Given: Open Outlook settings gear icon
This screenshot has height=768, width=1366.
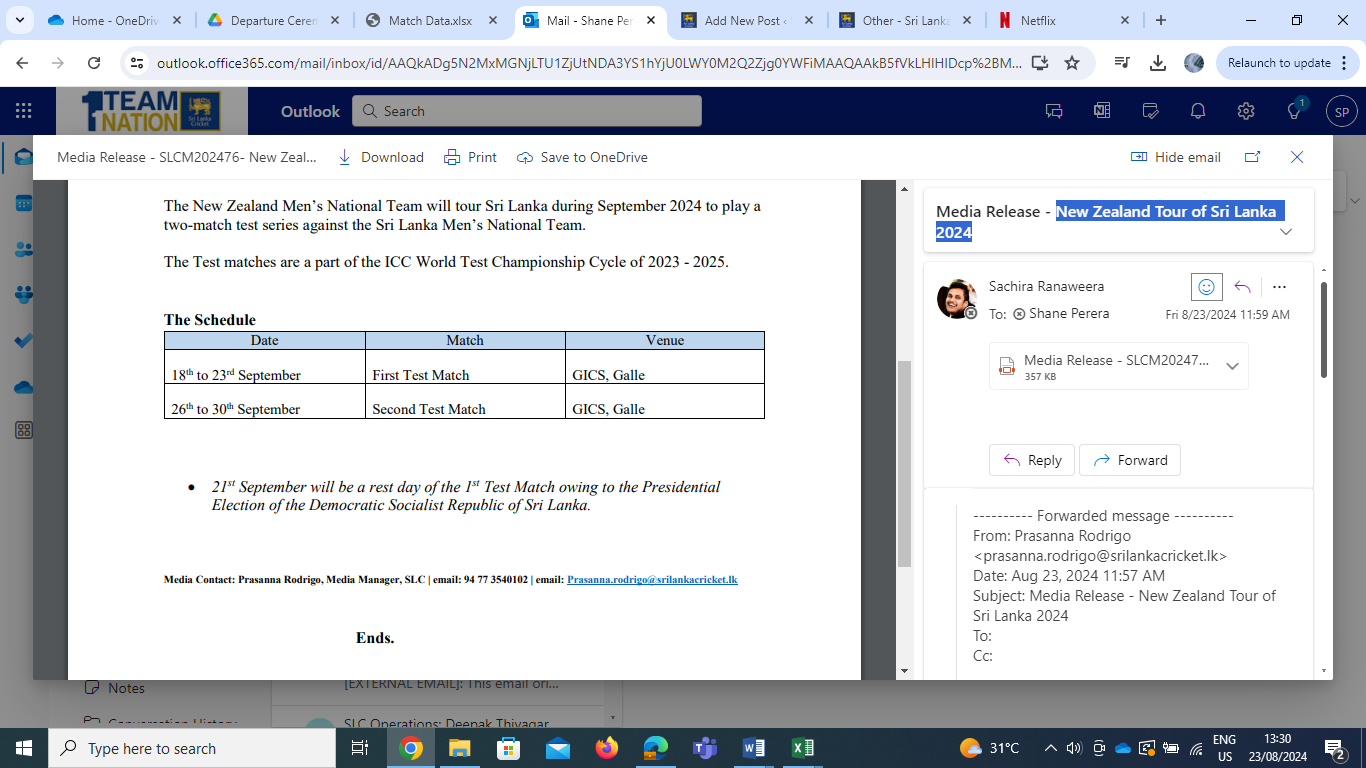Looking at the screenshot, I should pyautogui.click(x=1246, y=111).
